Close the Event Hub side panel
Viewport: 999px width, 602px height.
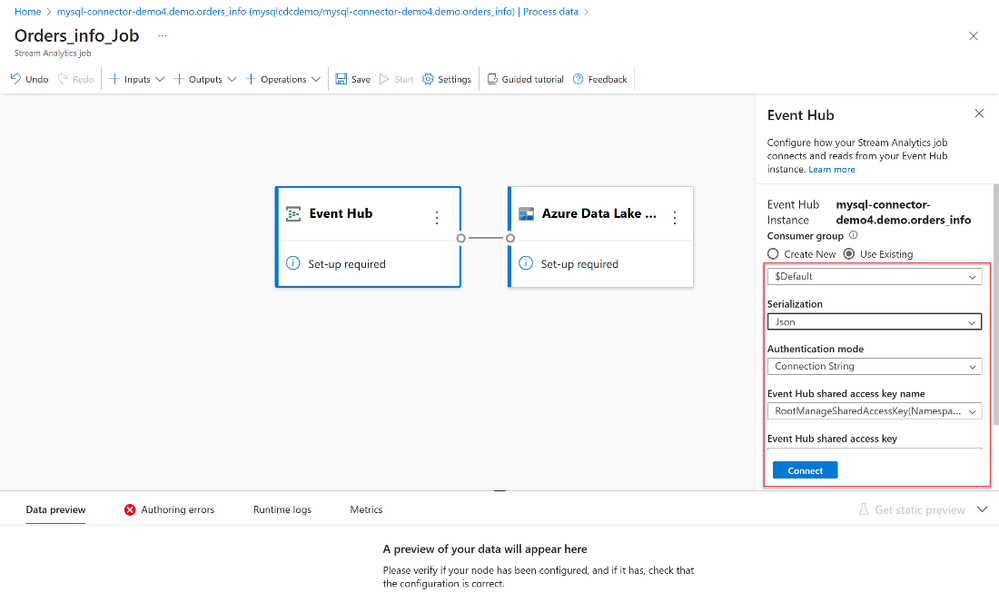point(979,113)
